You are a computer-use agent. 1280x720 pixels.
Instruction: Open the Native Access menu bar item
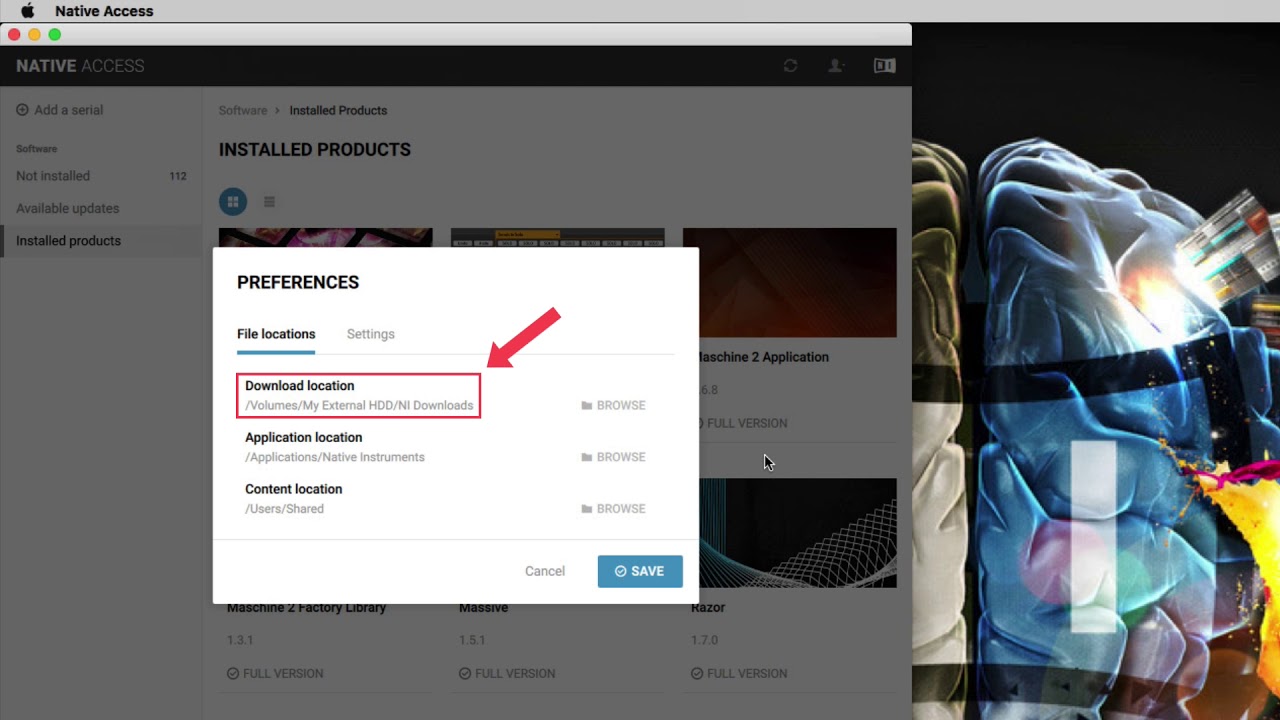(x=104, y=11)
